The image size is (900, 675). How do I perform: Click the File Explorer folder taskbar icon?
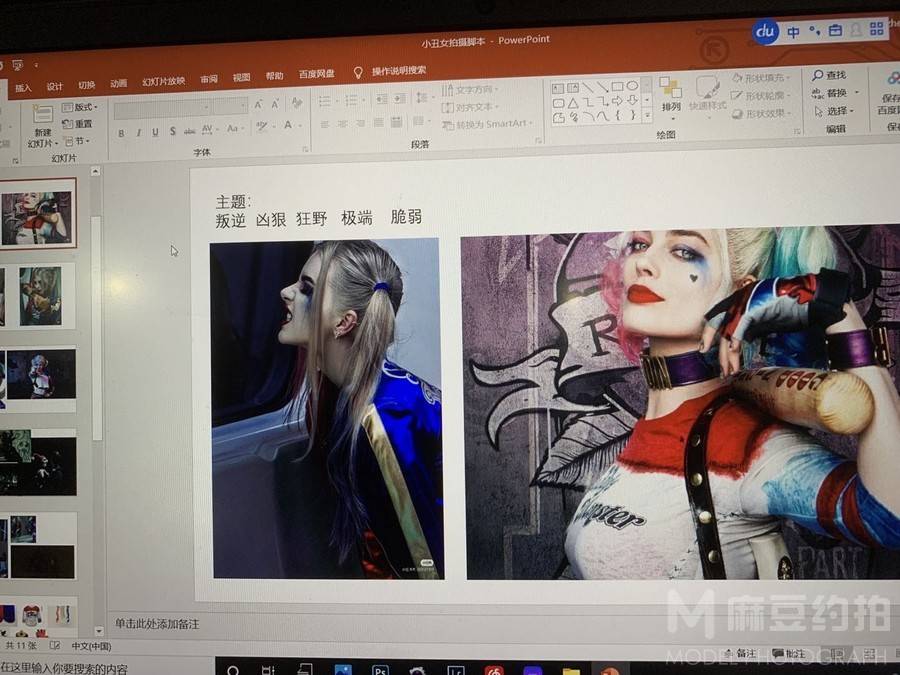[x=571, y=671]
